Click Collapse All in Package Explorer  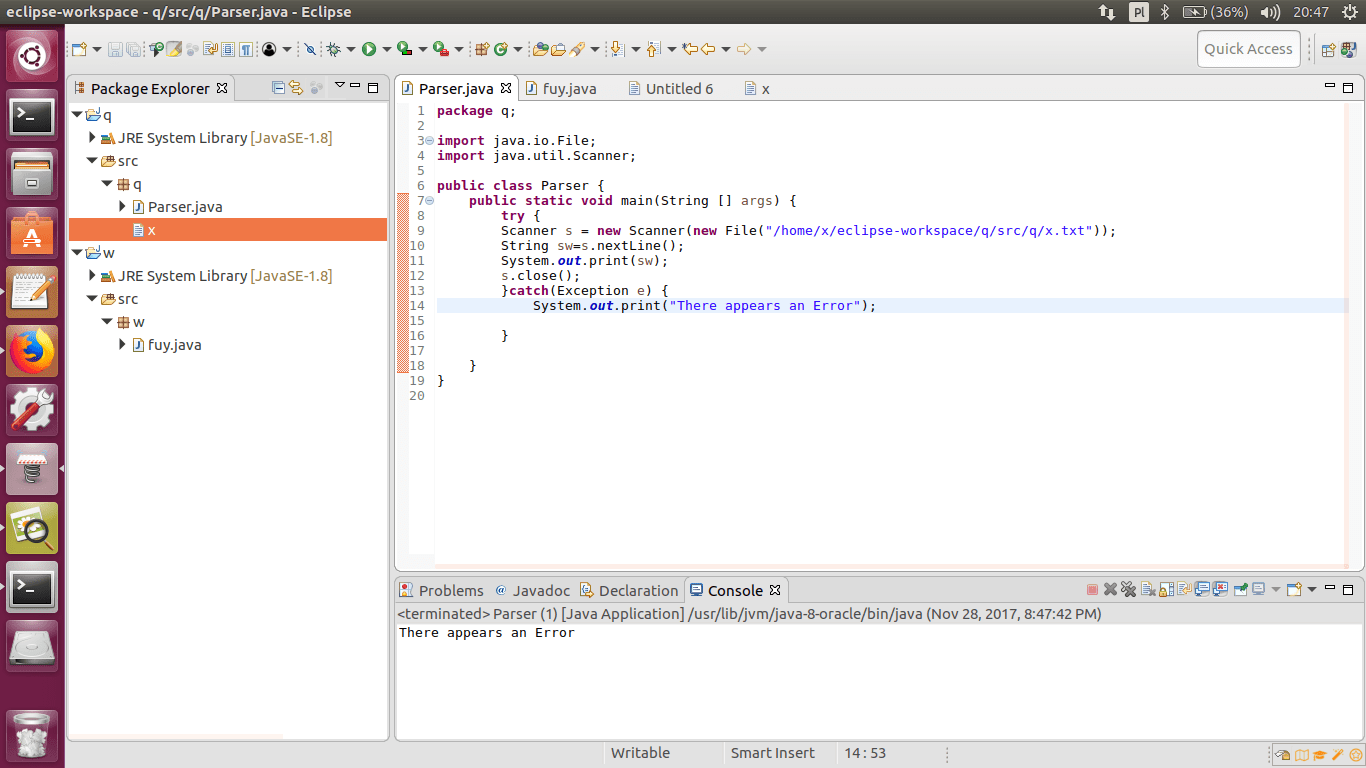pos(279,88)
